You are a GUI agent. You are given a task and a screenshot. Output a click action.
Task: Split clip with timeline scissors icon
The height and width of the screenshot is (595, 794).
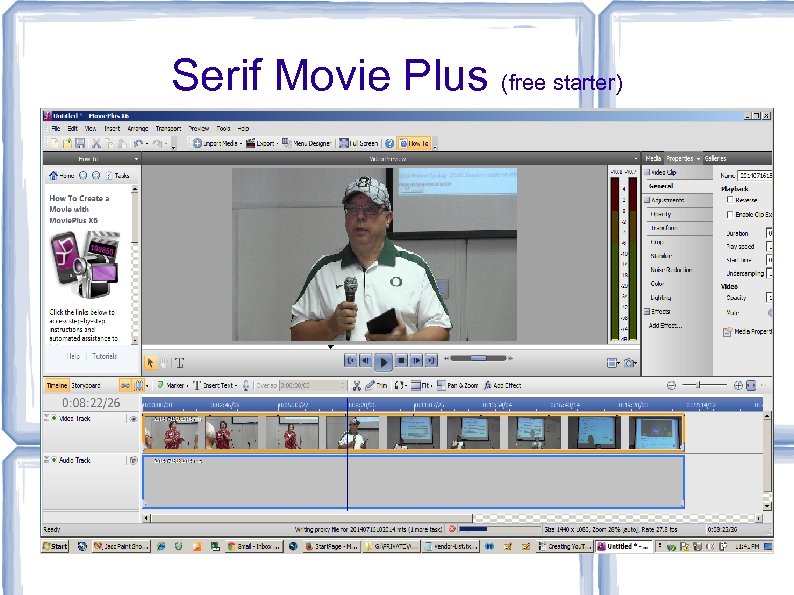[357, 386]
